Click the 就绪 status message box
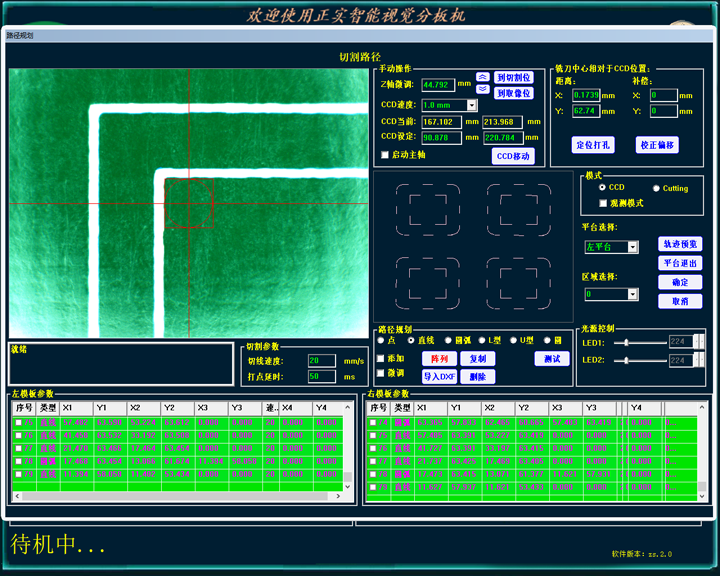Screen dimensions: 720x576 coord(121,364)
